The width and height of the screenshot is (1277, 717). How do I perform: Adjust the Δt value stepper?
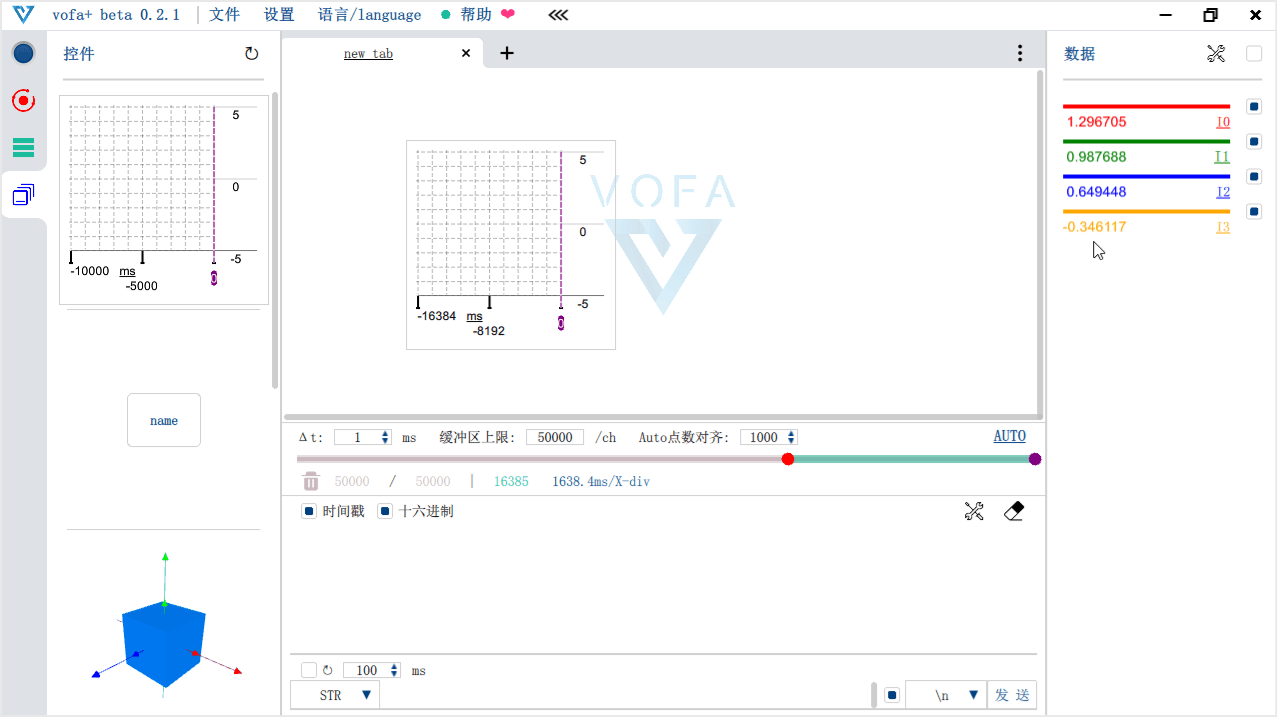tap(386, 437)
